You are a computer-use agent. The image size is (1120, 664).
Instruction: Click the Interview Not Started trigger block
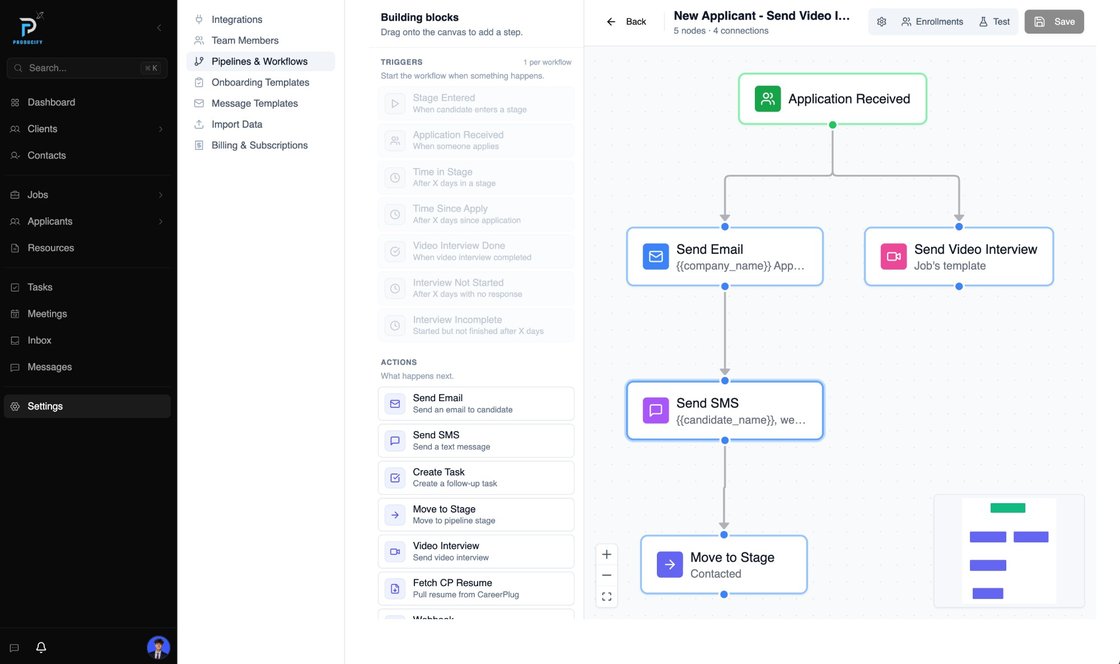(x=476, y=288)
